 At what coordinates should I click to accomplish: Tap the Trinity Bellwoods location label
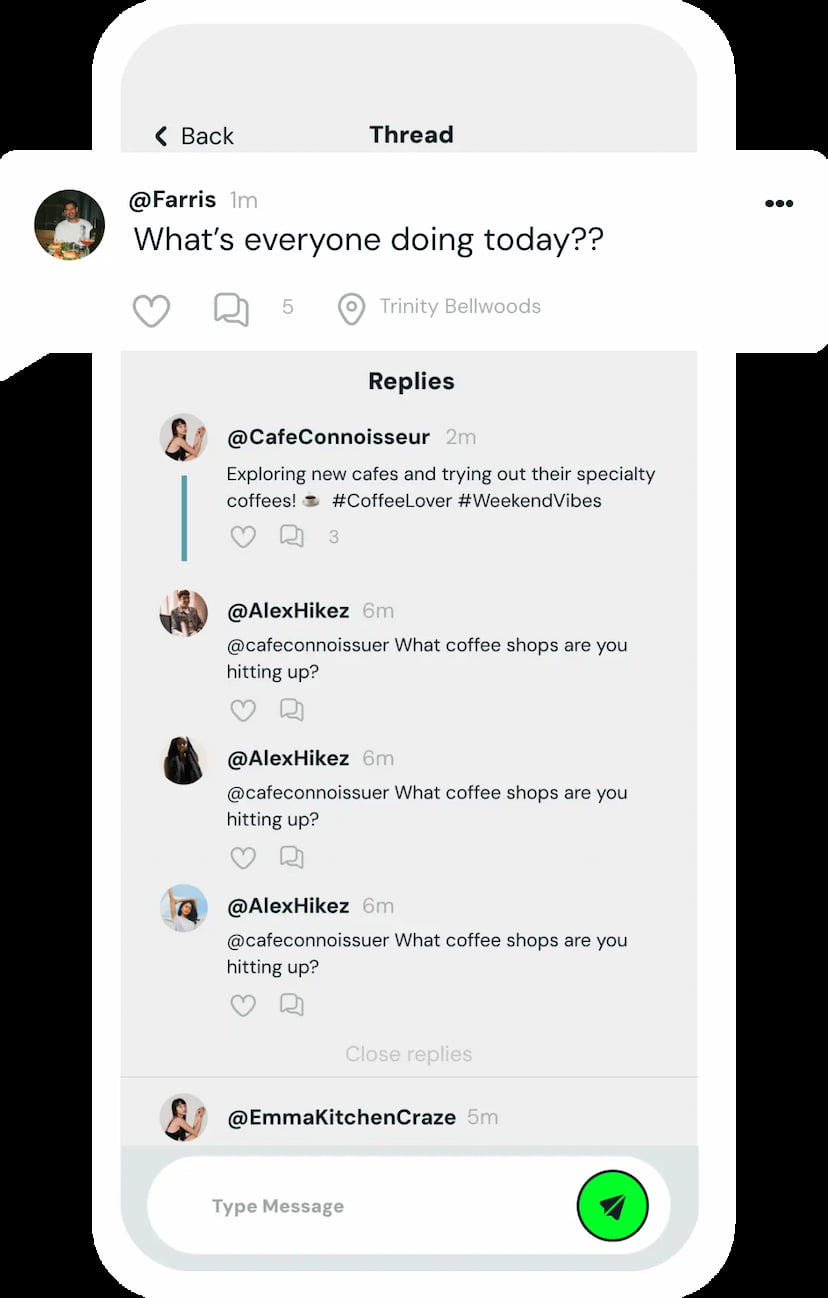click(460, 307)
